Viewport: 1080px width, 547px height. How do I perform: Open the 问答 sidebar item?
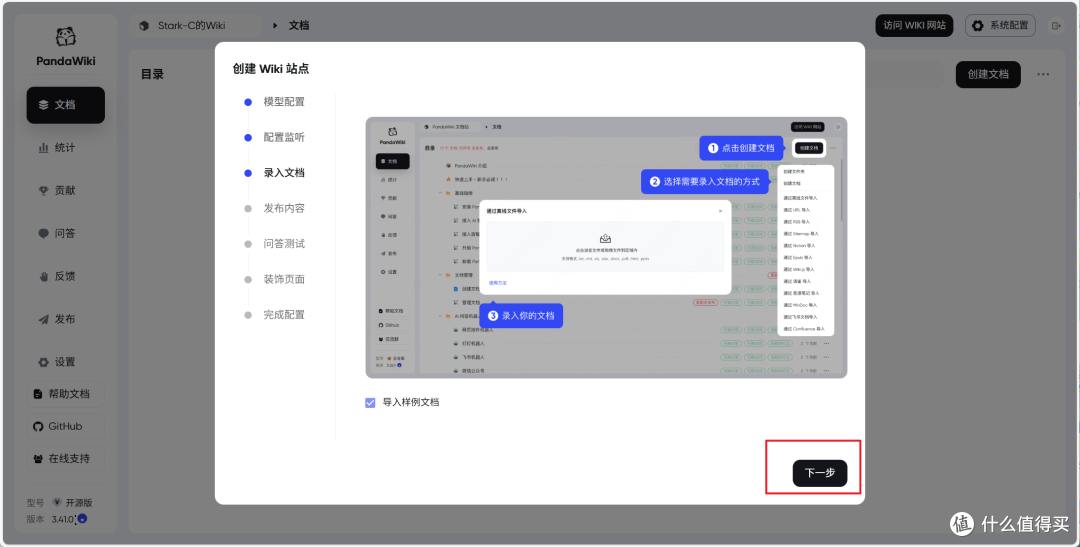[65, 233]
